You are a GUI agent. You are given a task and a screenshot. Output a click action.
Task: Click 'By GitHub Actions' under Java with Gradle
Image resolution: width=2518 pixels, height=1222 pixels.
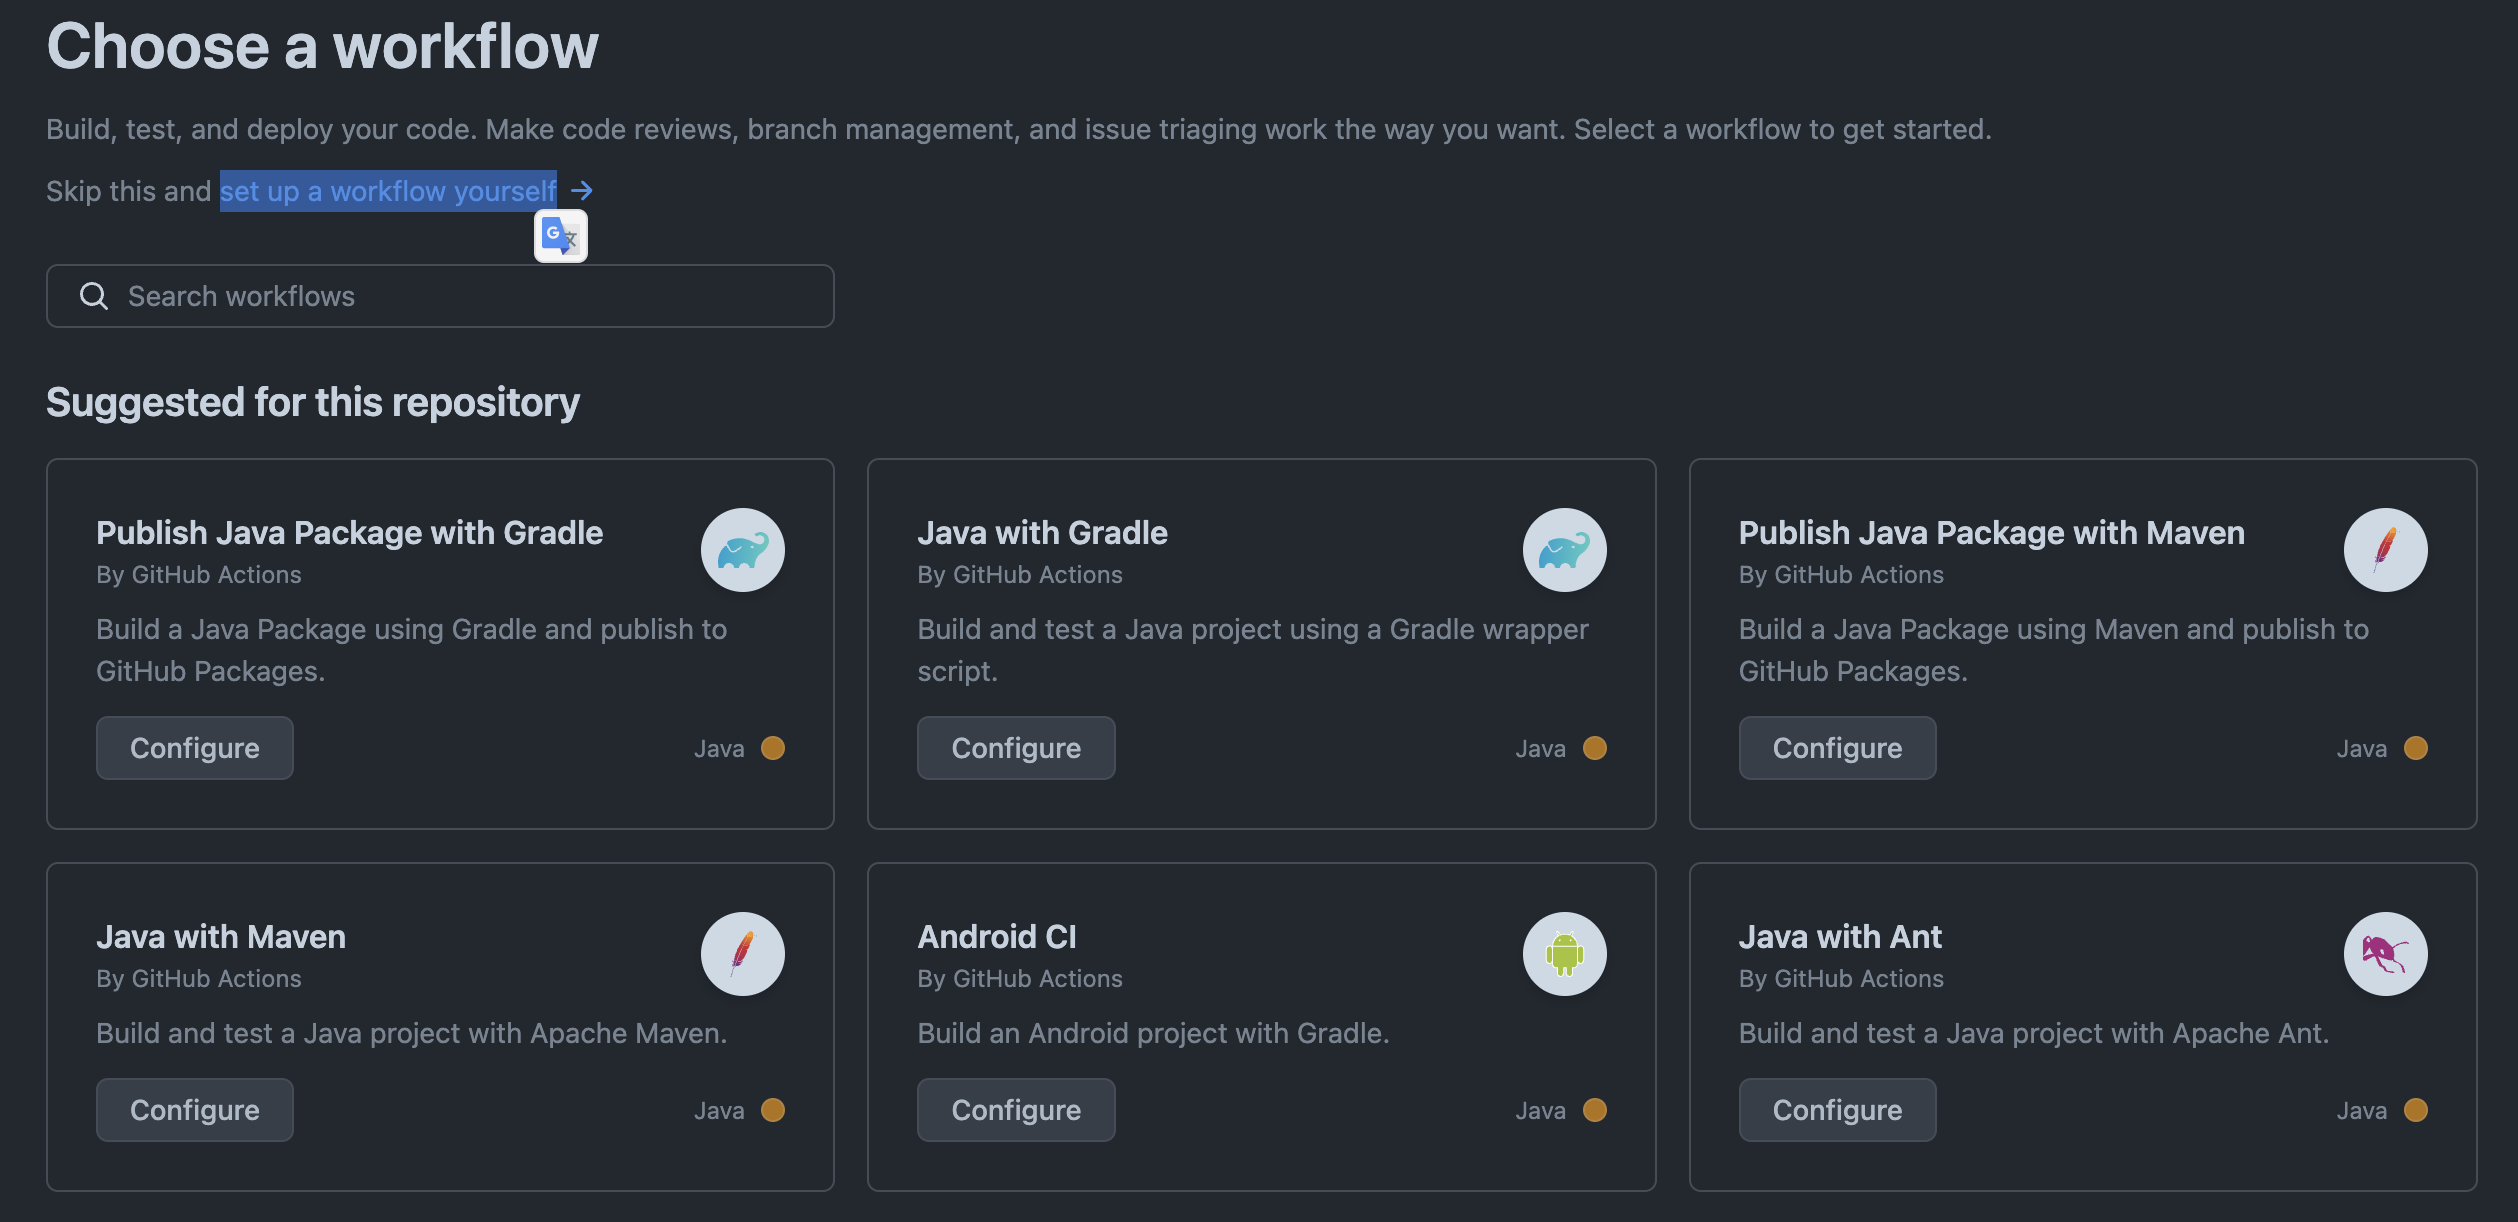[x=1020, y=575]
